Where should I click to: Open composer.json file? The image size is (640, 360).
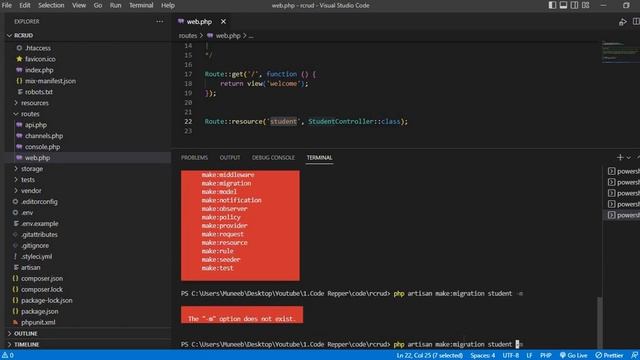42,279
